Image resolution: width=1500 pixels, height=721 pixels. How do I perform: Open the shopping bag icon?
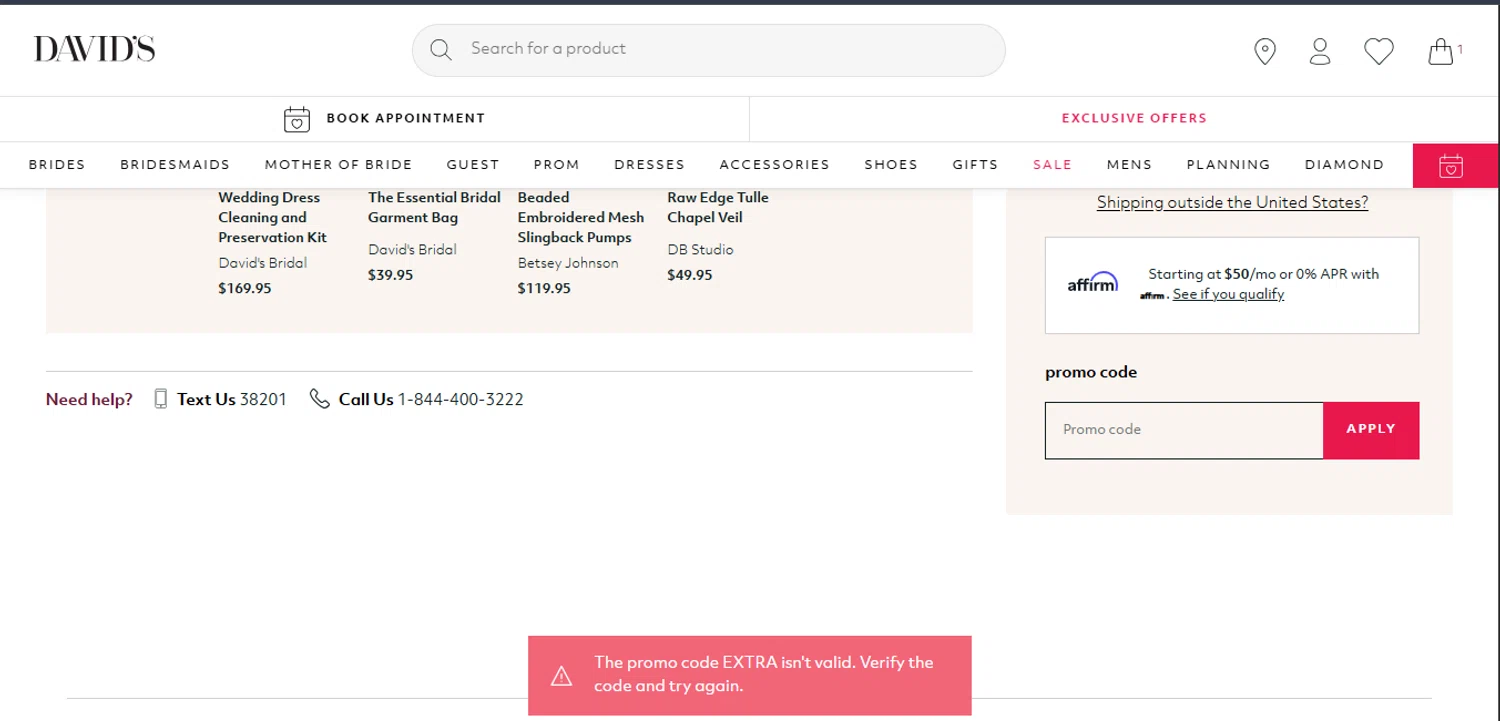pos(1440,51)
